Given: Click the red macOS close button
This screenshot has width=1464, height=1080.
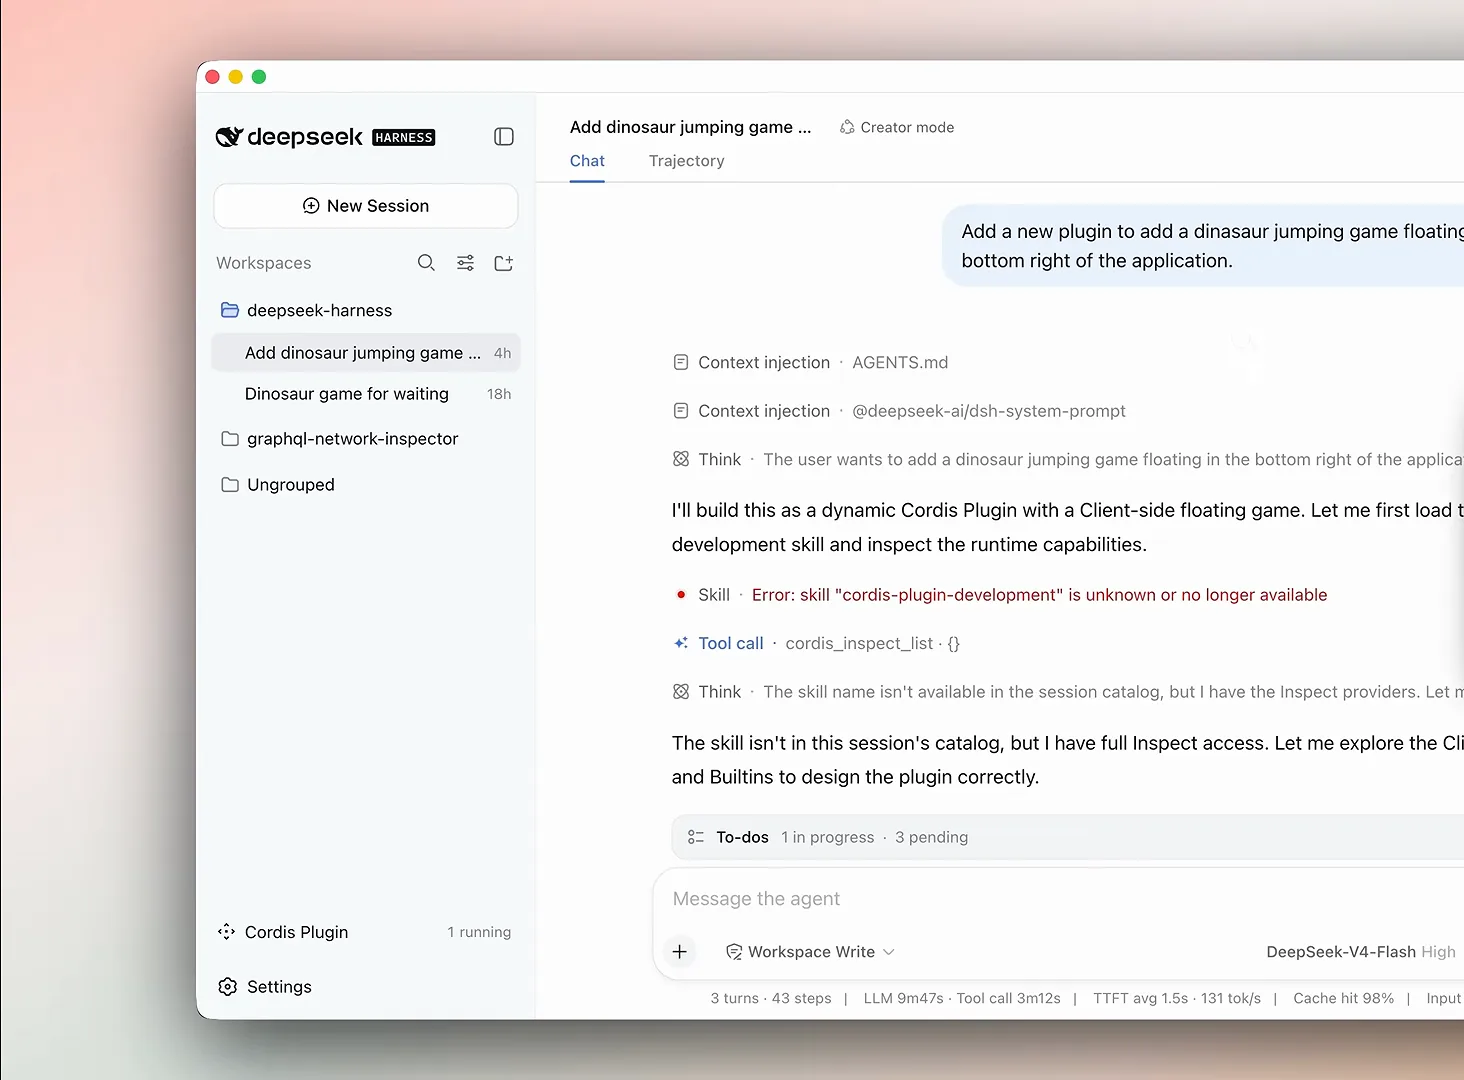Looking at the screenshot, I should tap(212, 77).
